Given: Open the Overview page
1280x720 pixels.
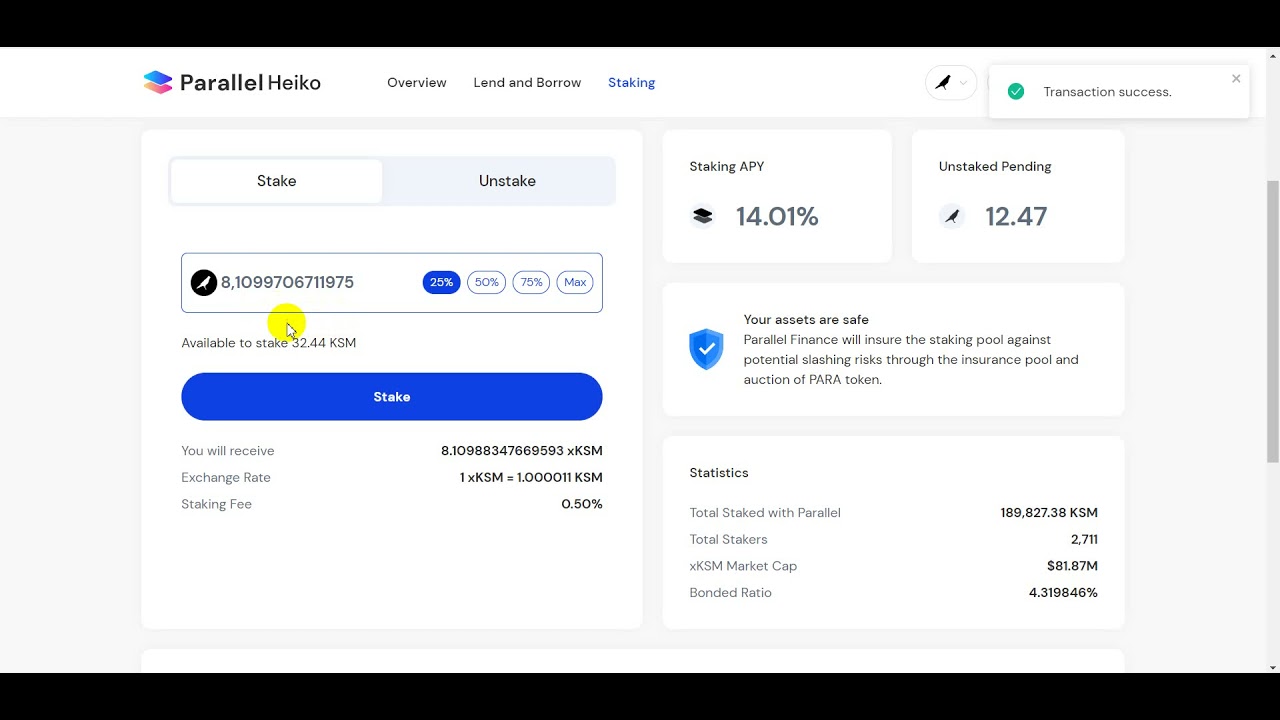Looking at the screenshot, I should [417, 83].
